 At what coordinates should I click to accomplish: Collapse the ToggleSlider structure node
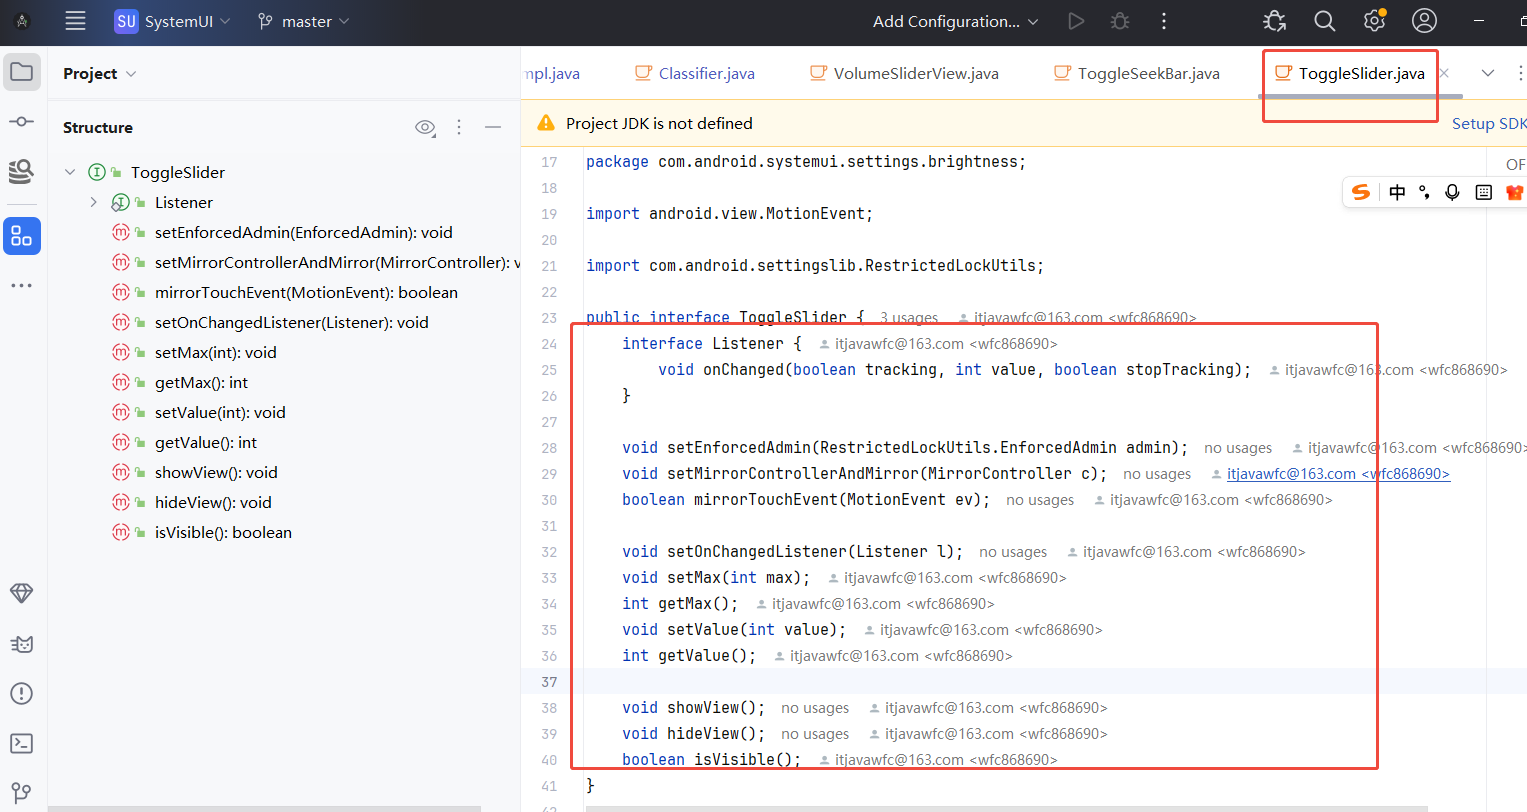[70, 172]
